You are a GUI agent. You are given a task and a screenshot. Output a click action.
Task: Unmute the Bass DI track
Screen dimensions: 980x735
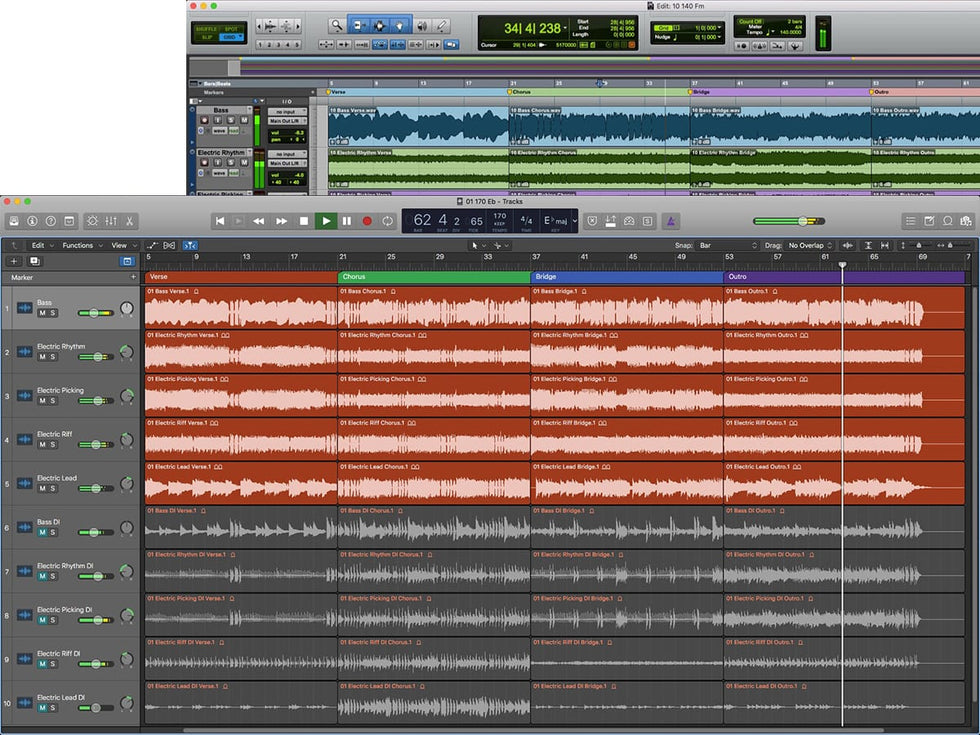42,533
